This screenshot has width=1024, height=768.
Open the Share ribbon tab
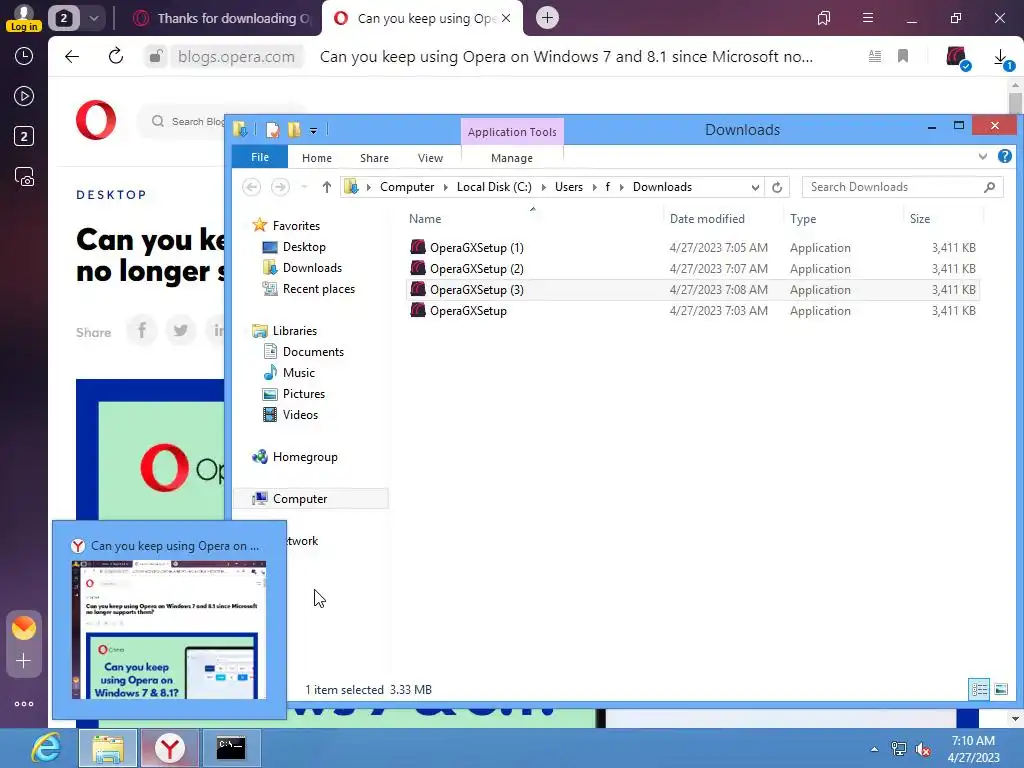[374, 158]
